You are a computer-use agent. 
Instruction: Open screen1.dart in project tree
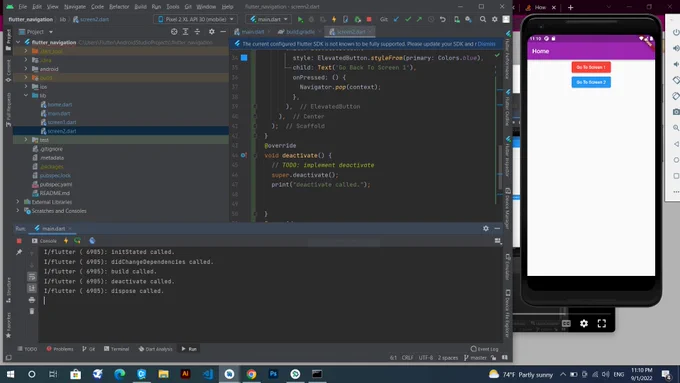tap(62, 122)
